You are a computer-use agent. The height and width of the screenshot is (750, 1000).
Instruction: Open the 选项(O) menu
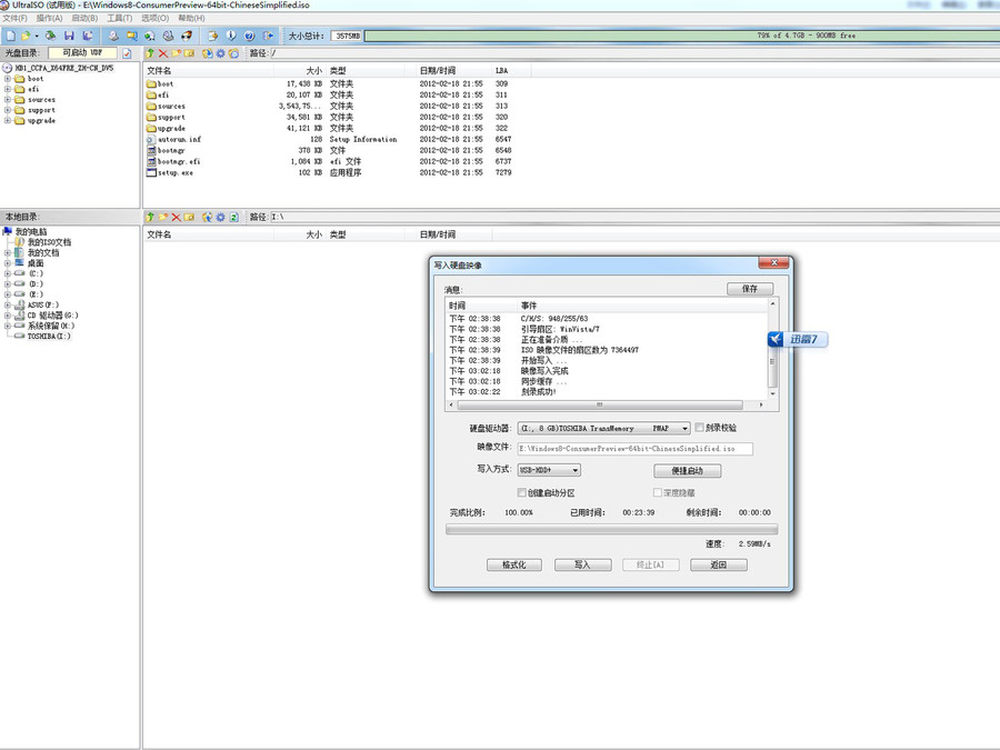(155, 18)
